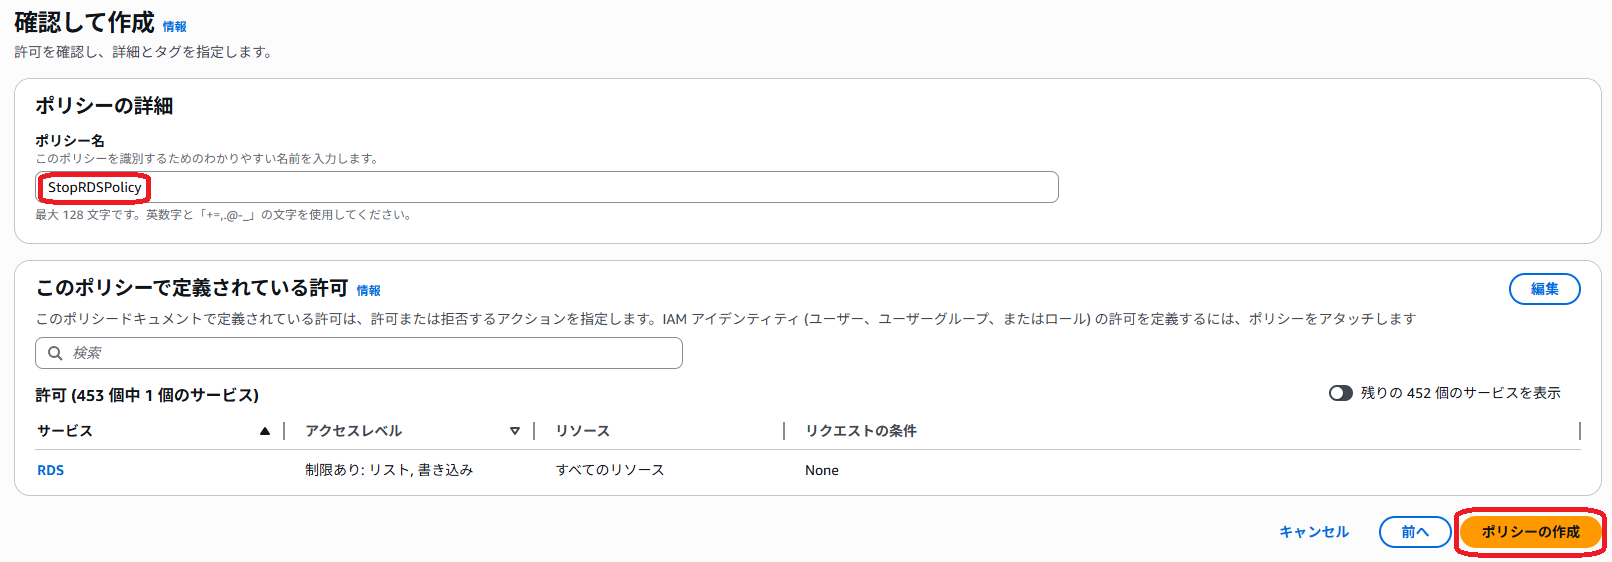This screenshot has height=562, width=1612.
Task: Select the 制限あり: リスト, 書き込み cell
Action: (x=389, y=470)
